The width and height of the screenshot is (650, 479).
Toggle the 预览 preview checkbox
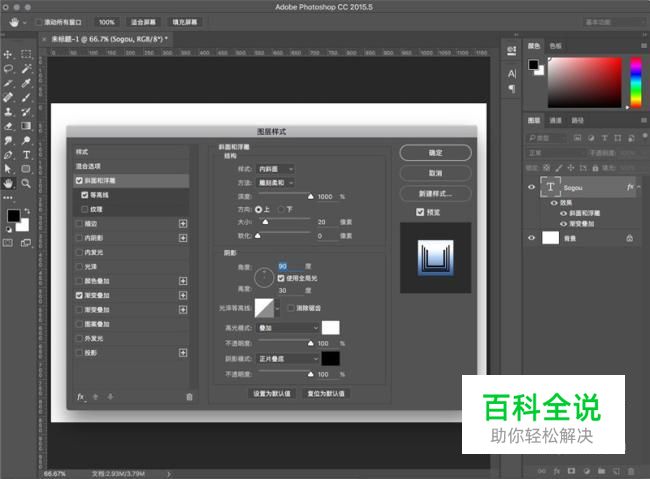click(420, 212)
